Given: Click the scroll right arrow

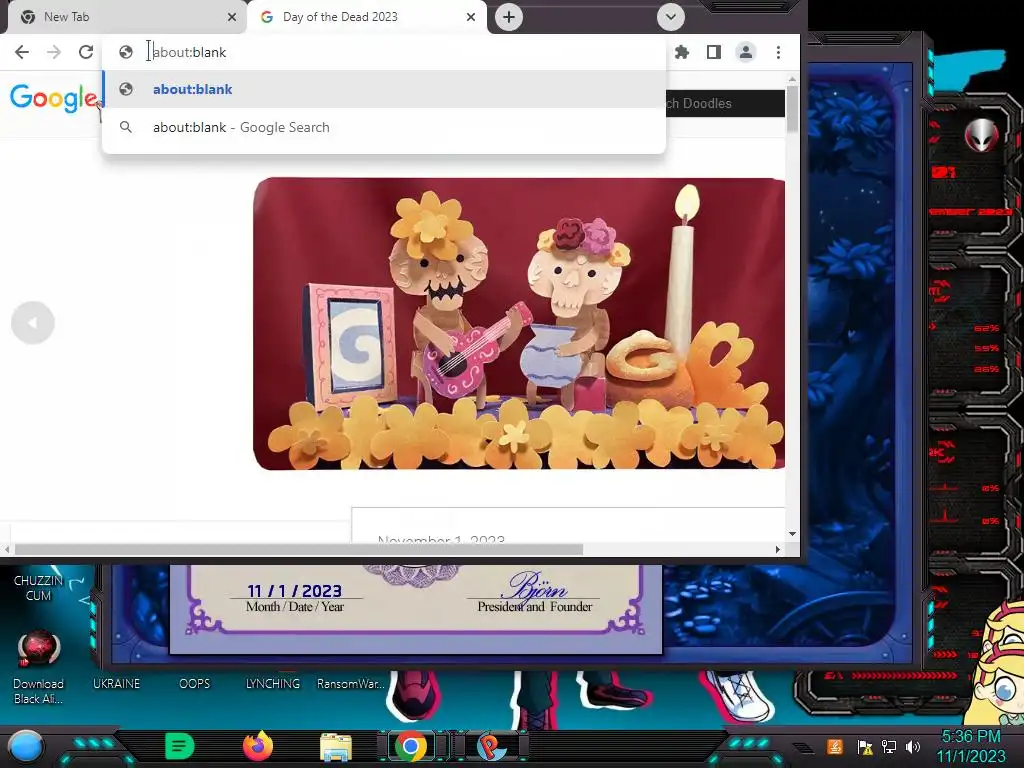Looking at the screenshot, I should click(778, 550).
